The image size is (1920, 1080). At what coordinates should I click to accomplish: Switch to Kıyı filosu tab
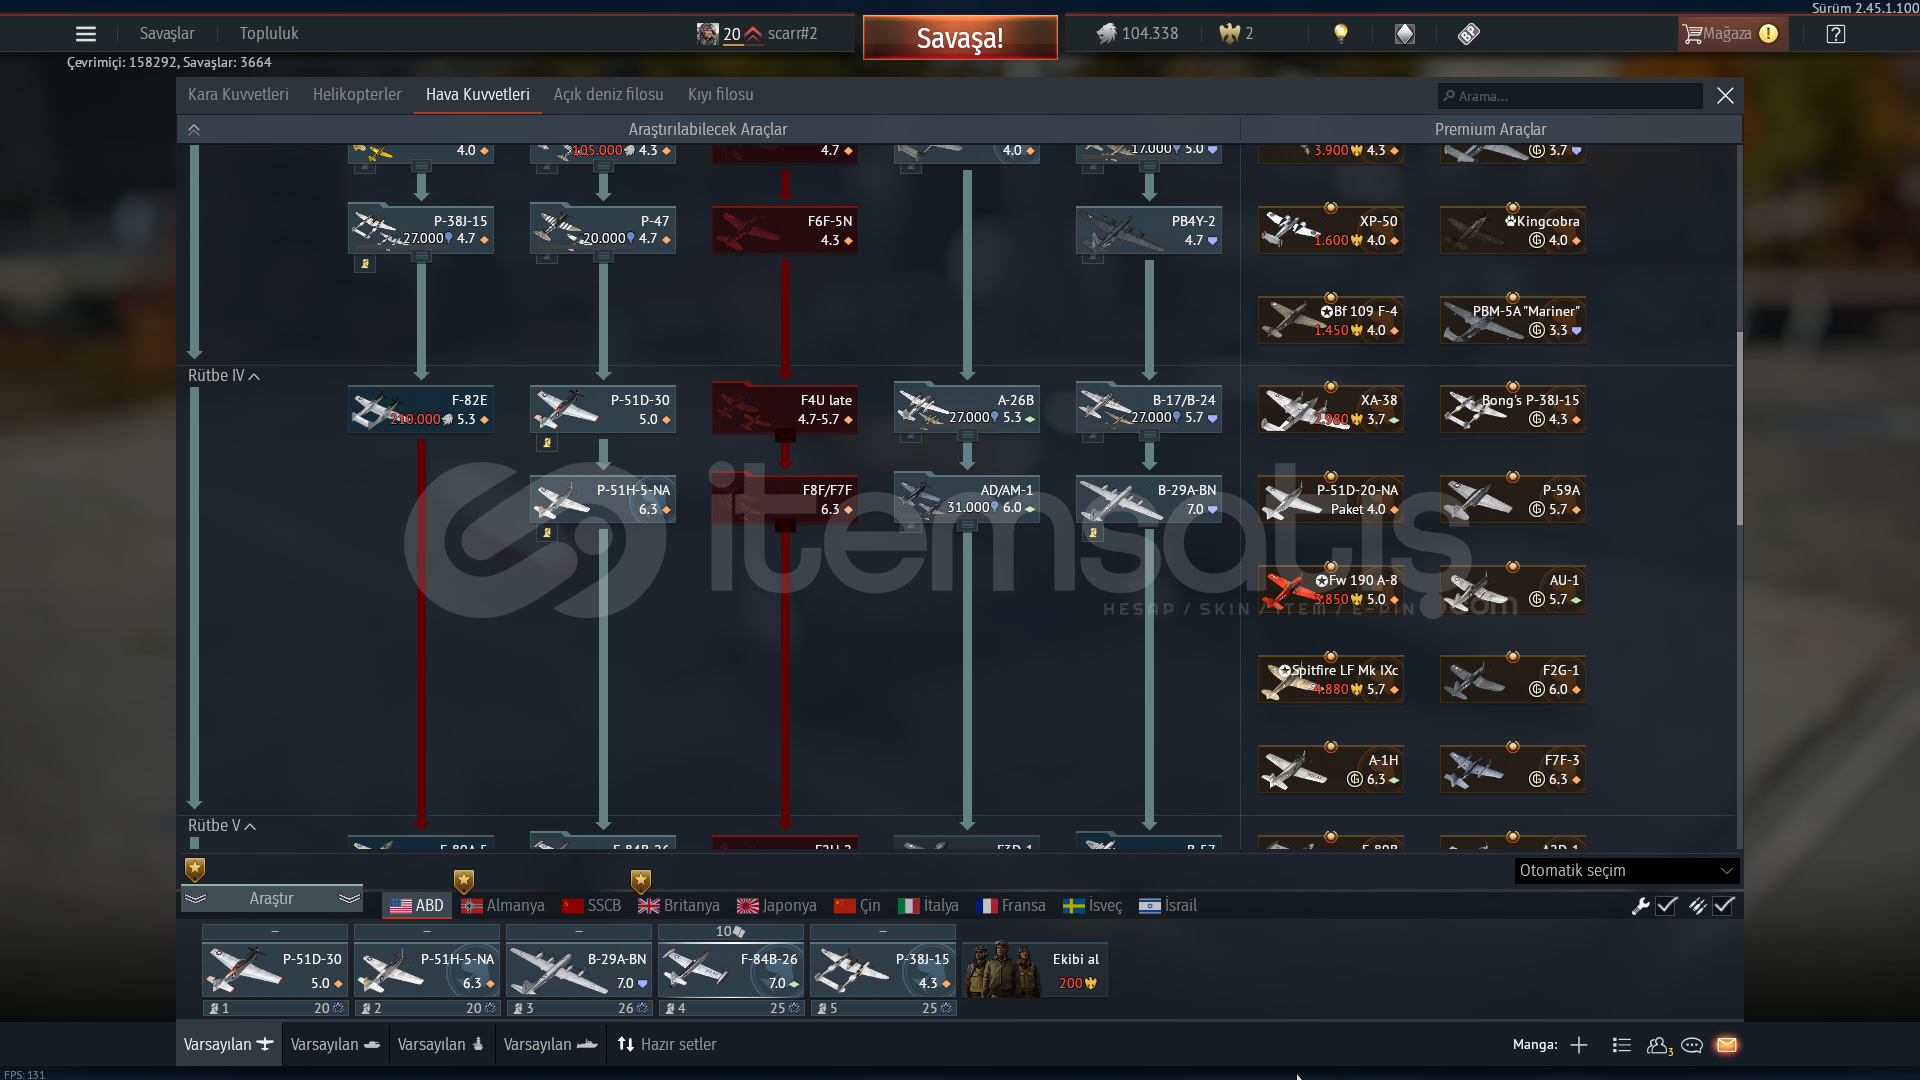721,95
